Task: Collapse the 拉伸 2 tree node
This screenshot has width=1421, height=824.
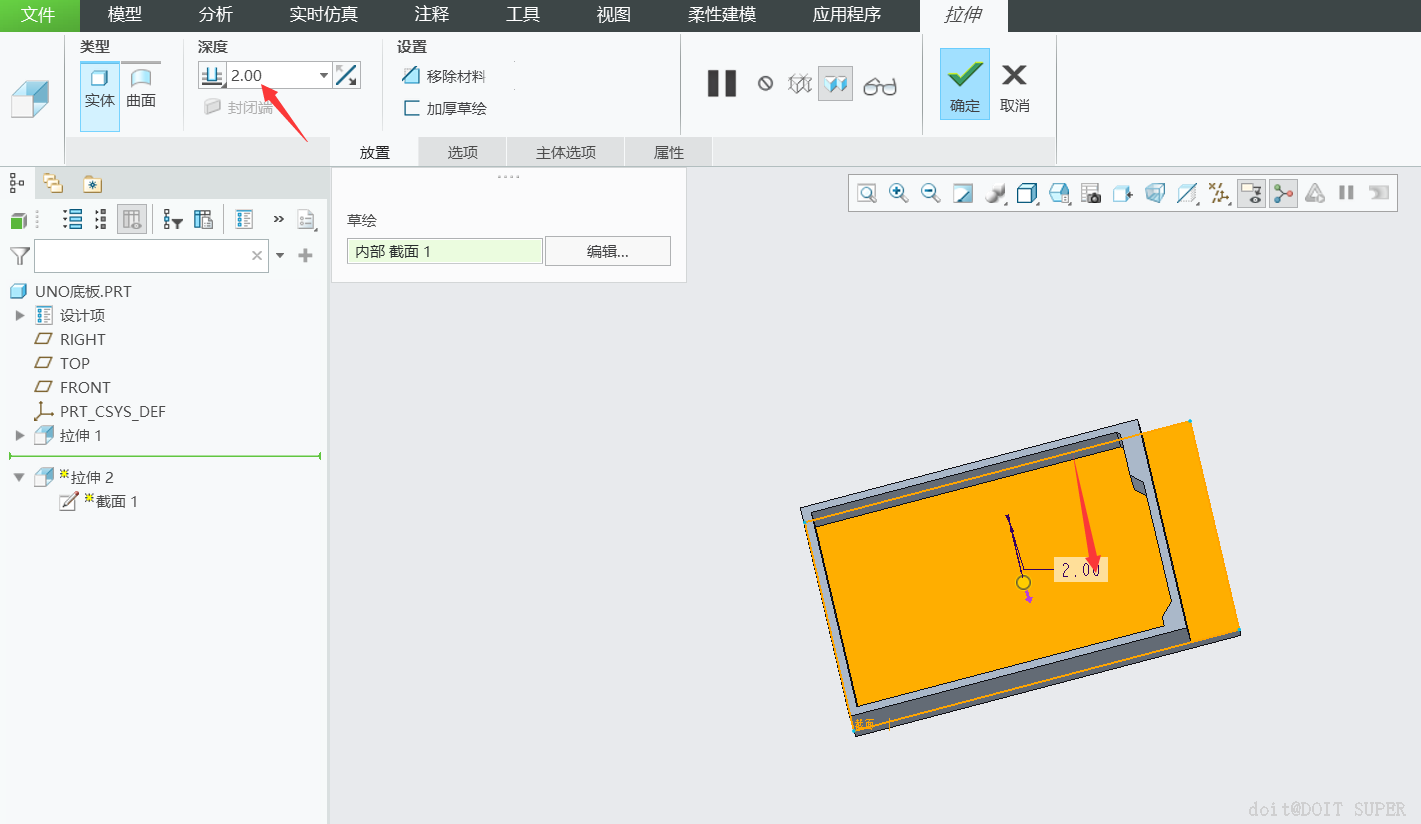Action: [19, 477]
